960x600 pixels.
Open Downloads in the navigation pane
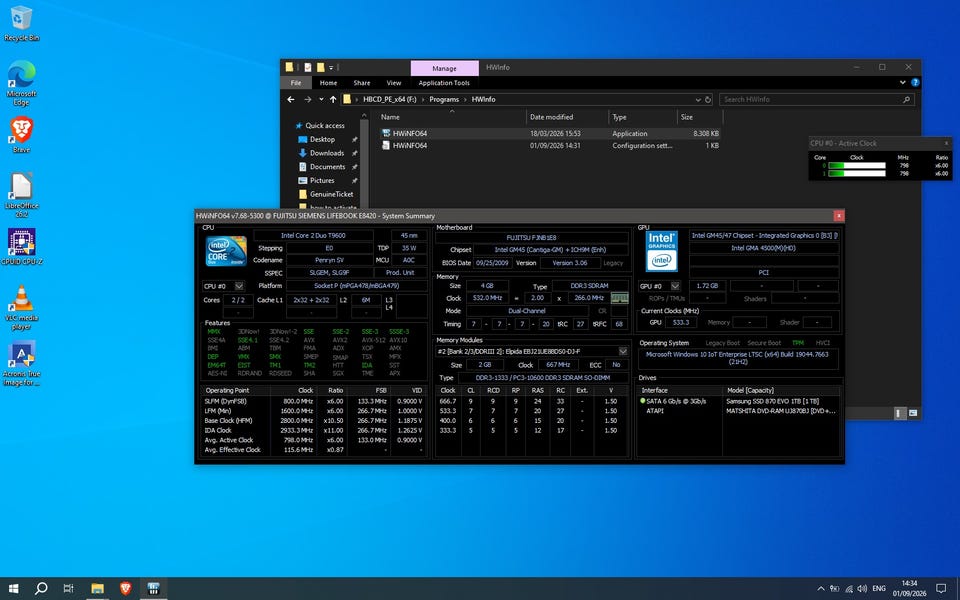(327, 153)
